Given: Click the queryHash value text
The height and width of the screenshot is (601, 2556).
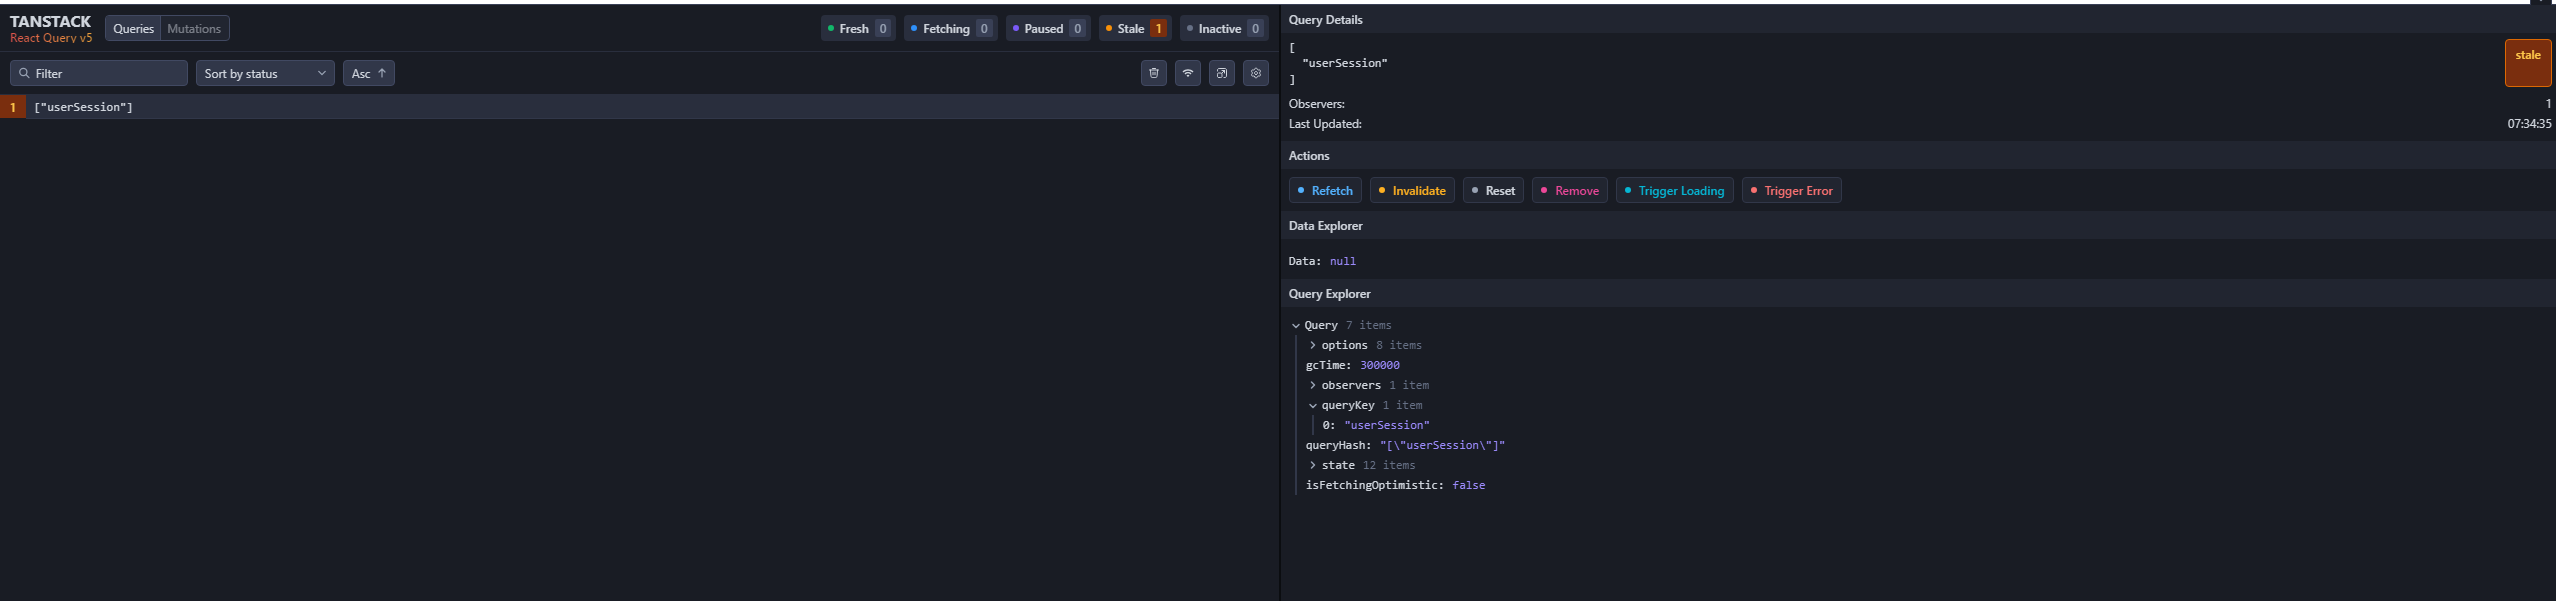Looking at the screenshot, I should tap(1442, 445).
